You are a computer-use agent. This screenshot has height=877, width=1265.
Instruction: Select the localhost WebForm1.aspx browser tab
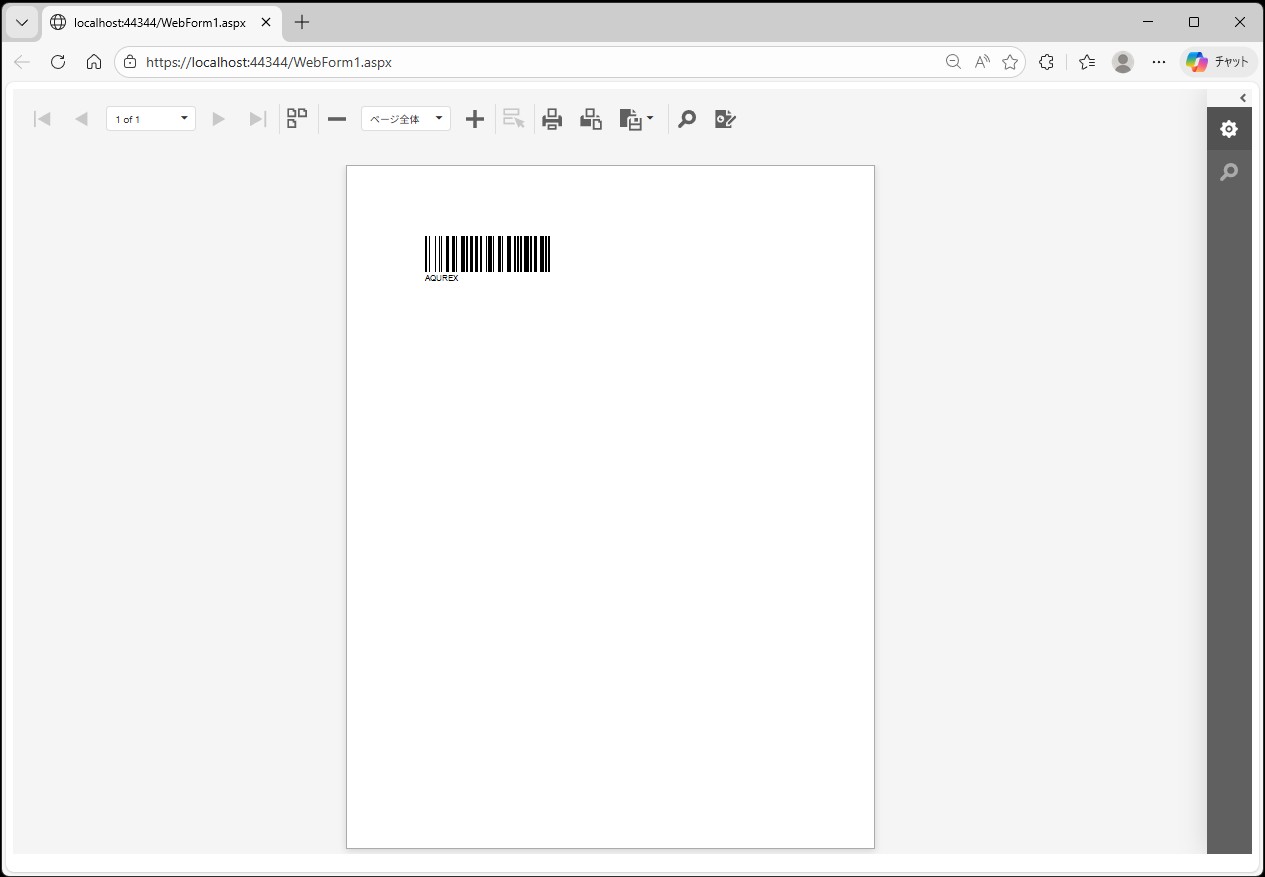coord(160,22)
